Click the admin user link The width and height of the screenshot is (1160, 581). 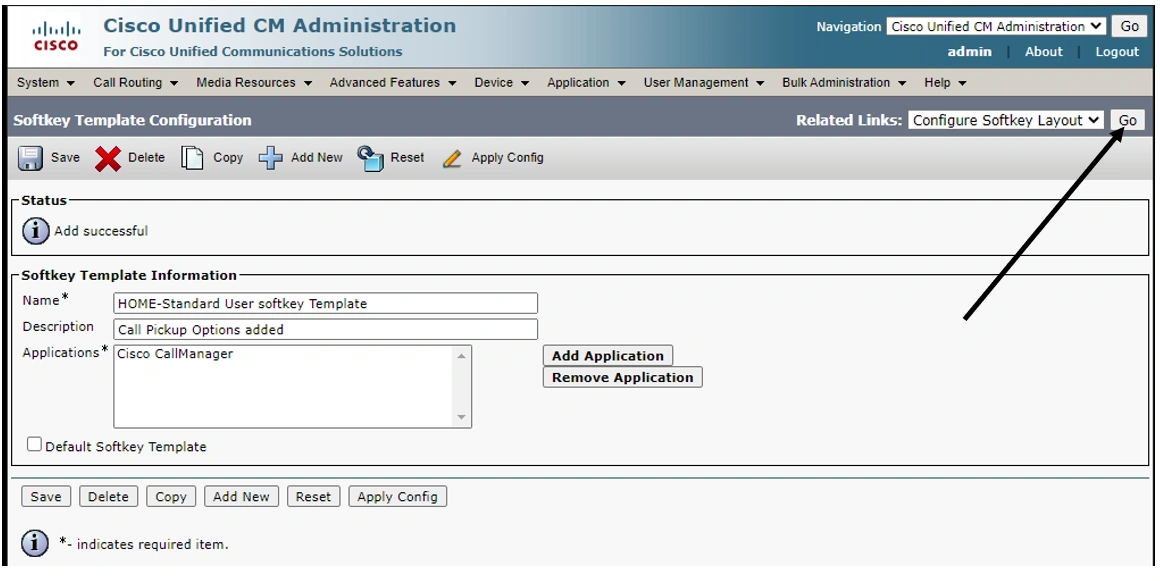(969, 52)
